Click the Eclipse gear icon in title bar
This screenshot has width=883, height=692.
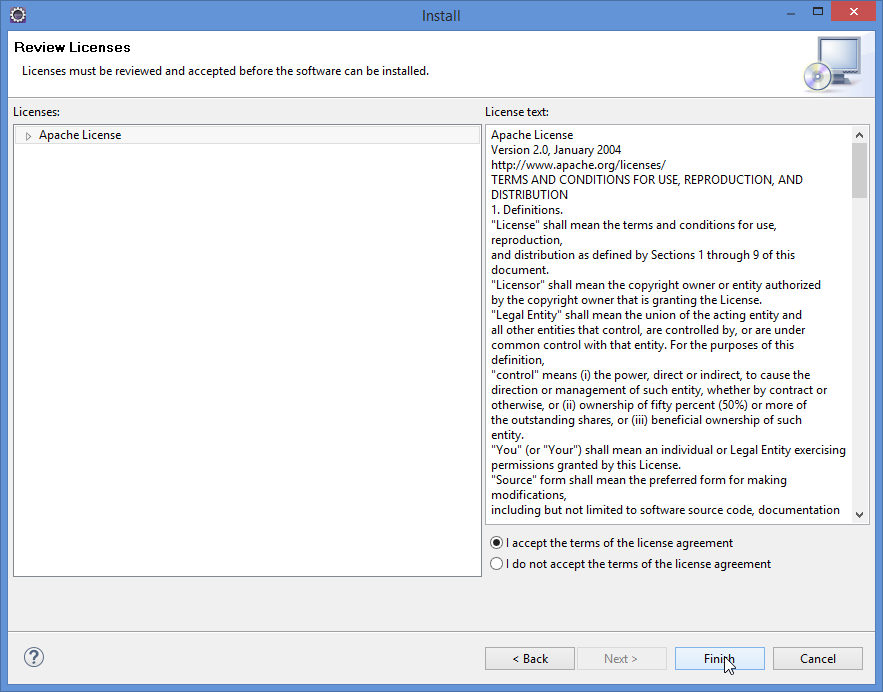pyautogui.click(x=18, y=15)
